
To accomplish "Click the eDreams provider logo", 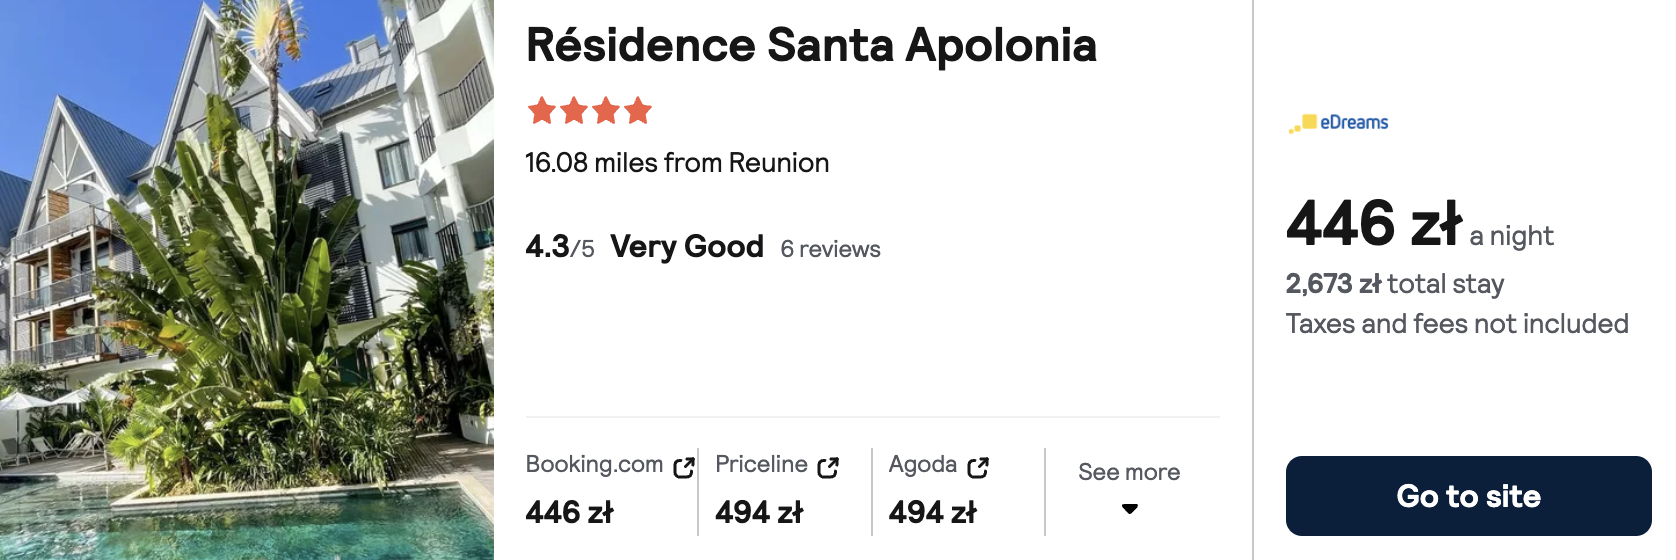I will point(1338,123).
